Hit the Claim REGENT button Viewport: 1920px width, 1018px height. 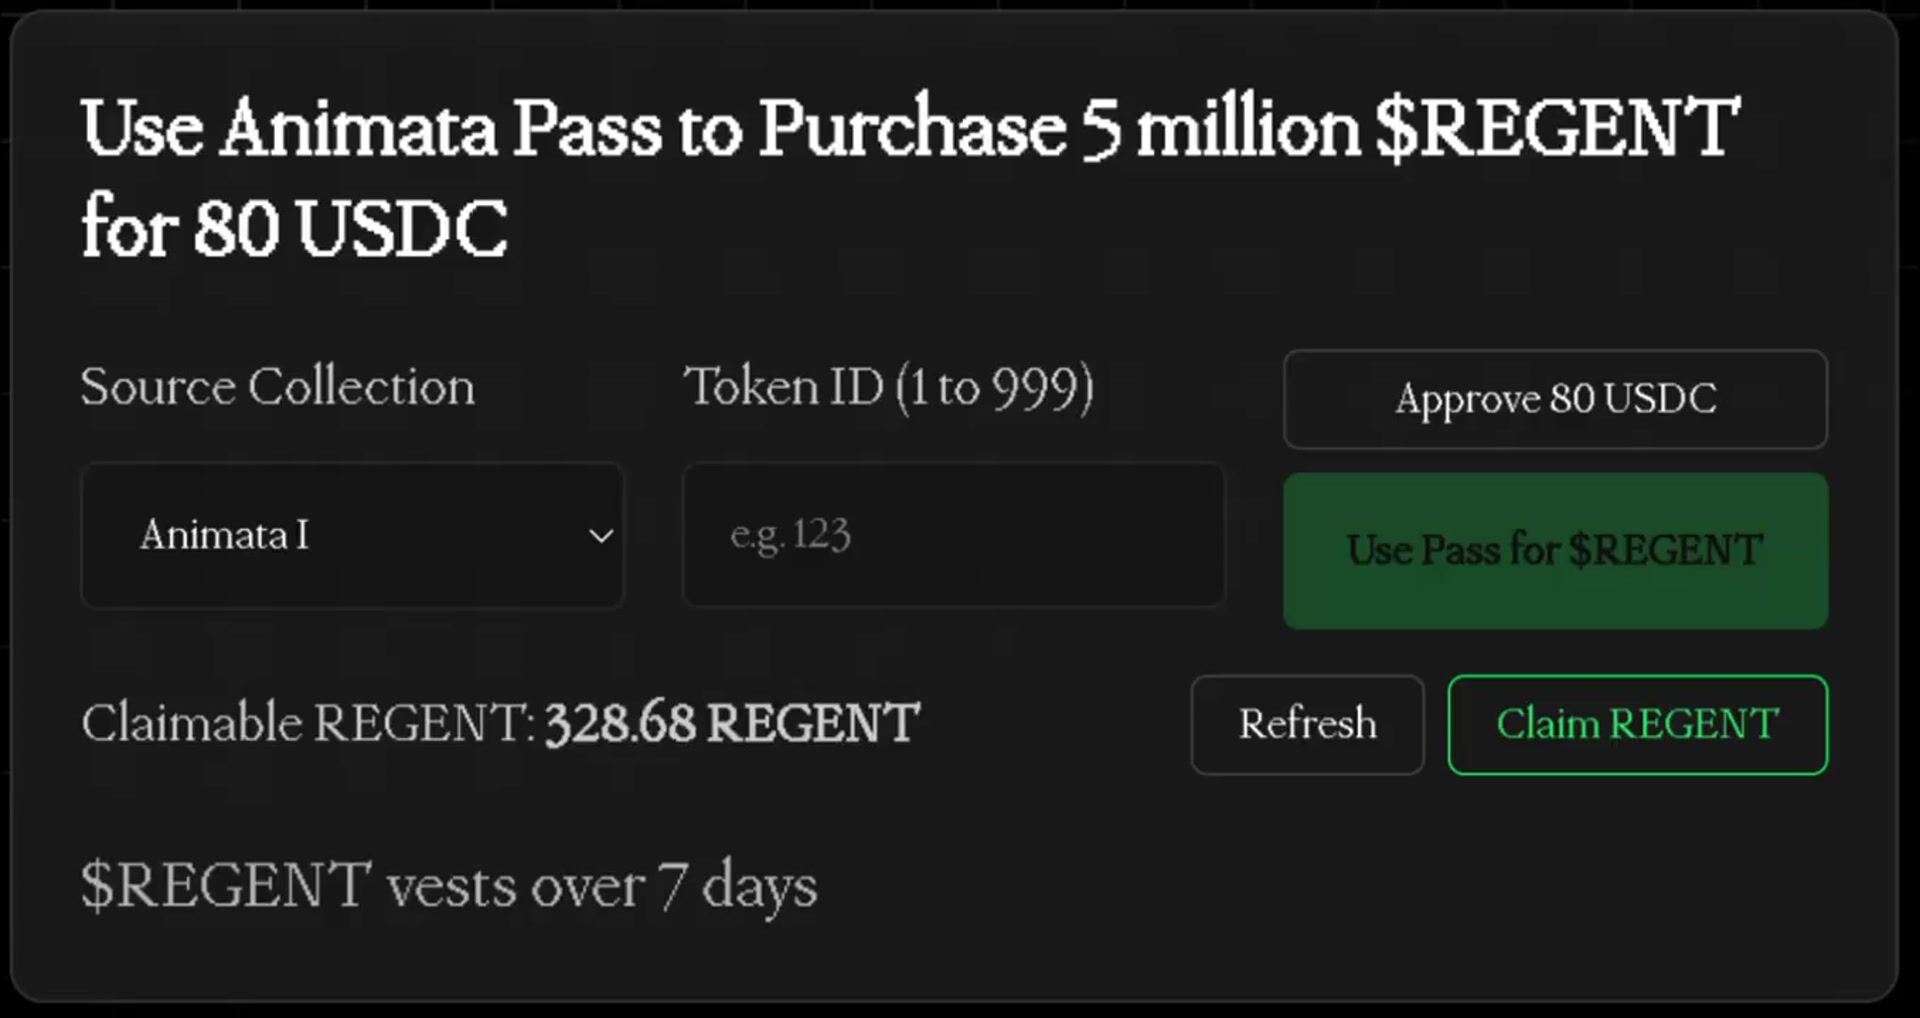[x=1637, y=724]
